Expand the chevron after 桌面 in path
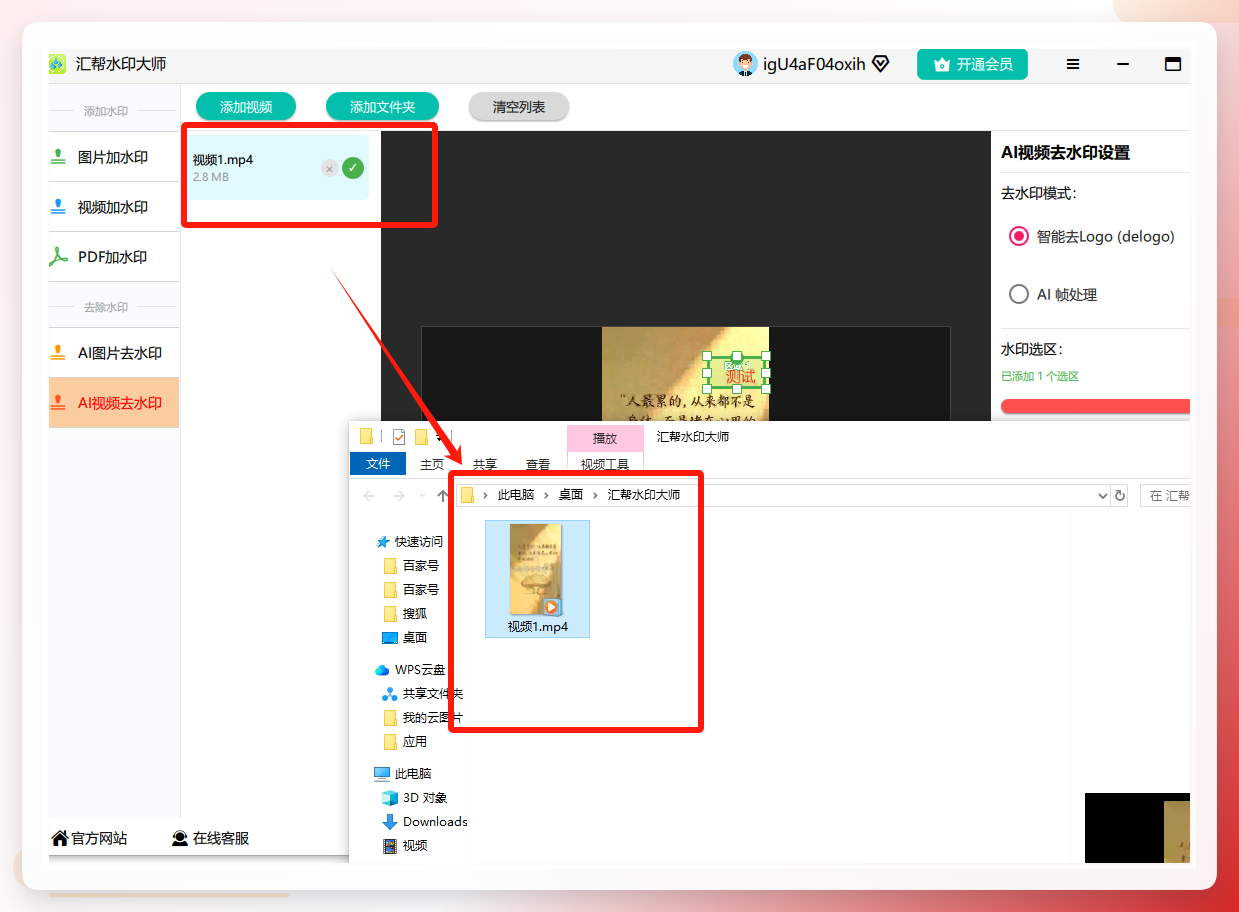The width and height of the screenshot is (1239, 912). (595, 495)
